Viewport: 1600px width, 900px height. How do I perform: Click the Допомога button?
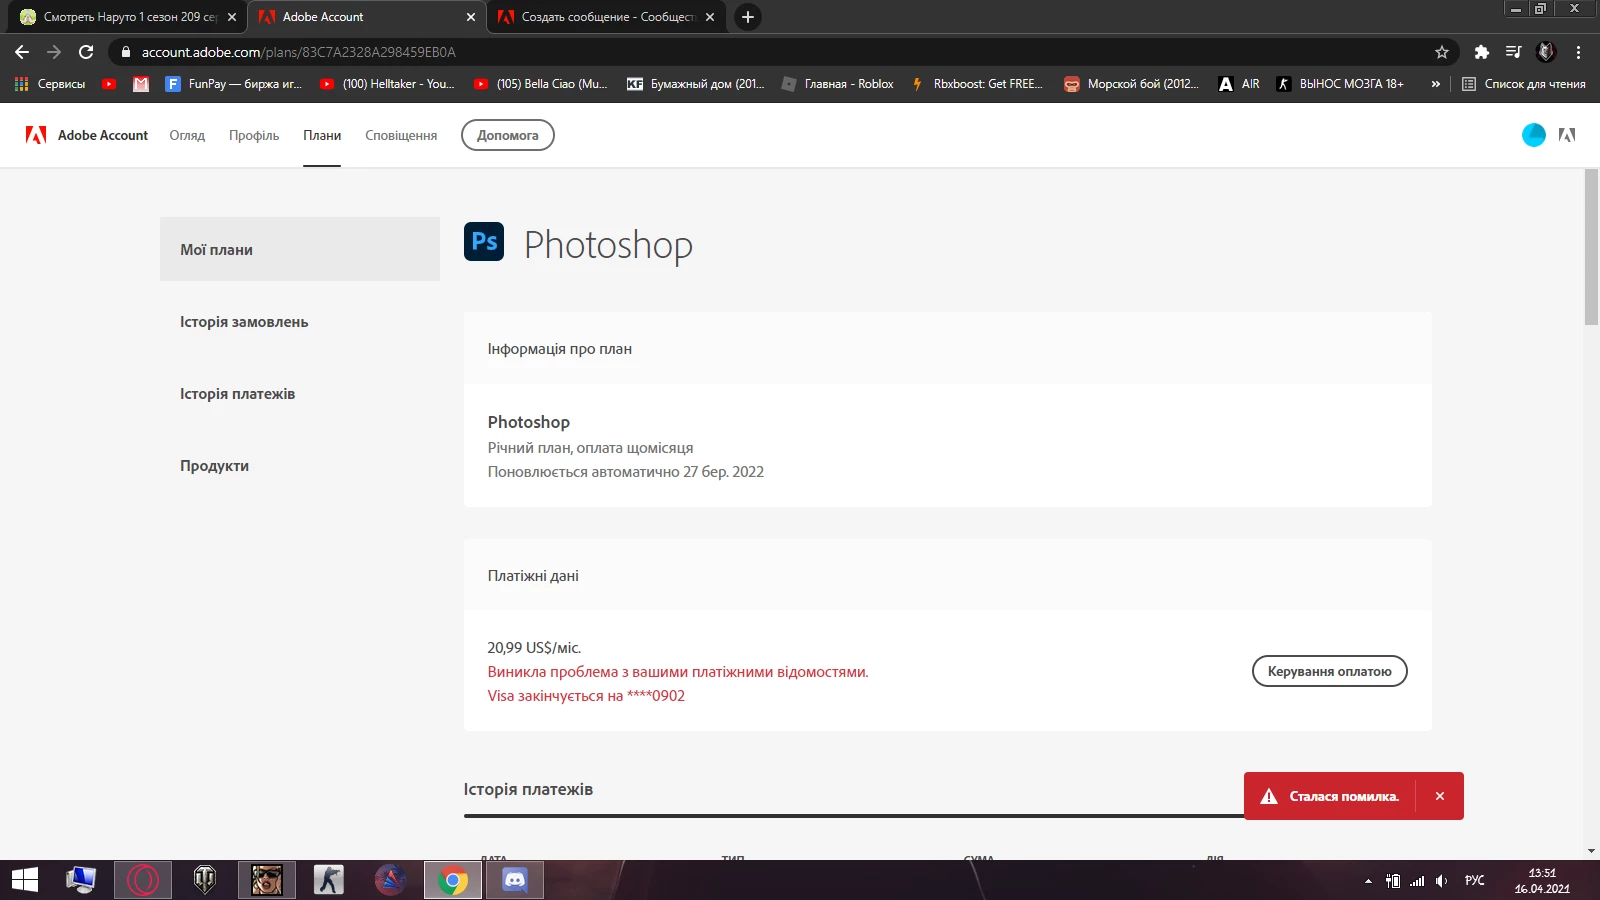(x=508, y=135)
